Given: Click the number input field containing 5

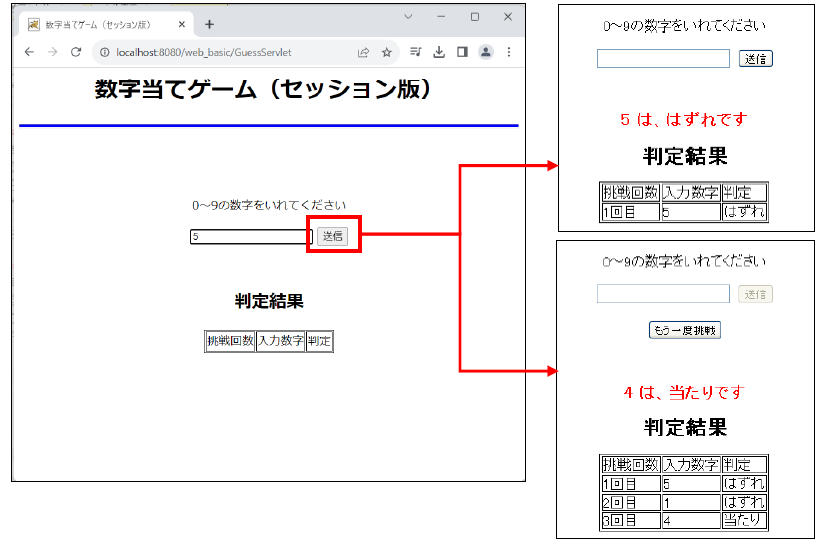Looking at the screenshot, I should 250,237.
